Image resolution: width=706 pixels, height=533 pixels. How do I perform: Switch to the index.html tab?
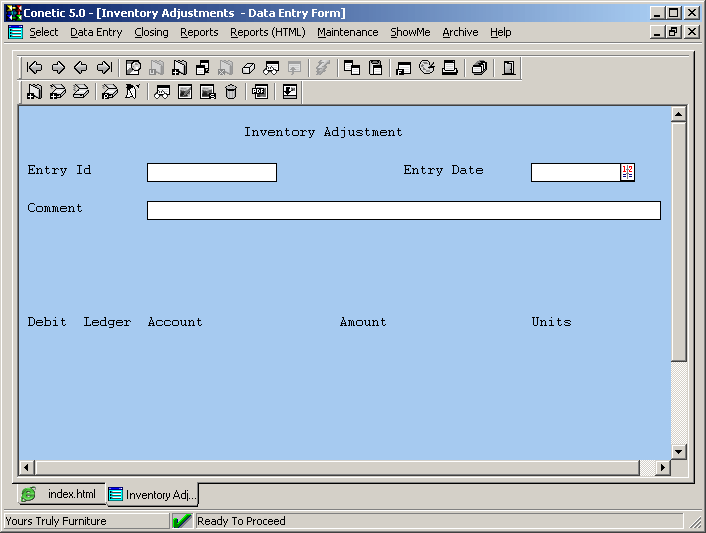(61, 495)
